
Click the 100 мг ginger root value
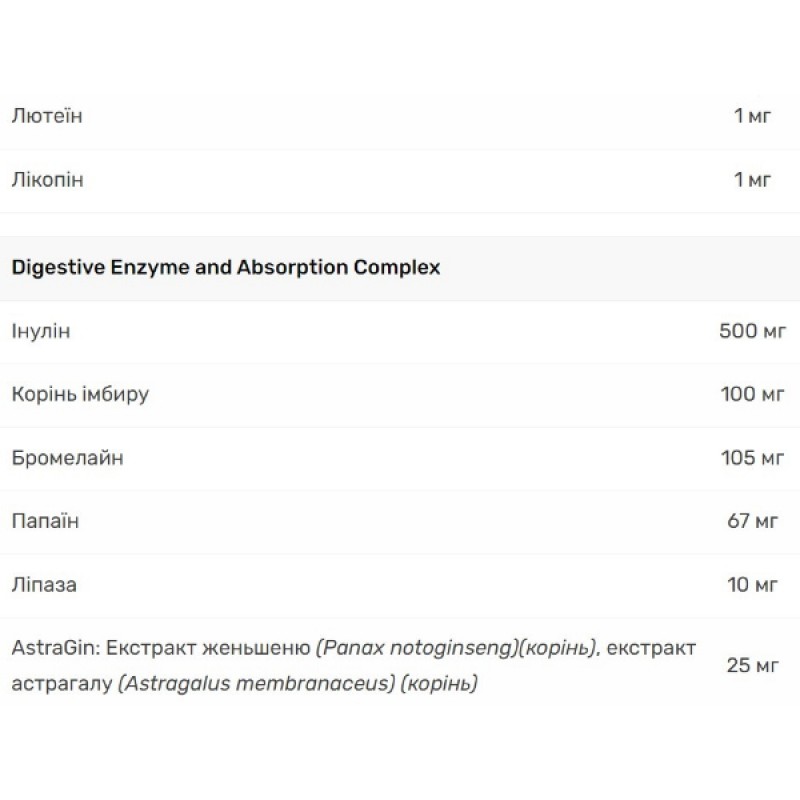[x=753, y=394]
